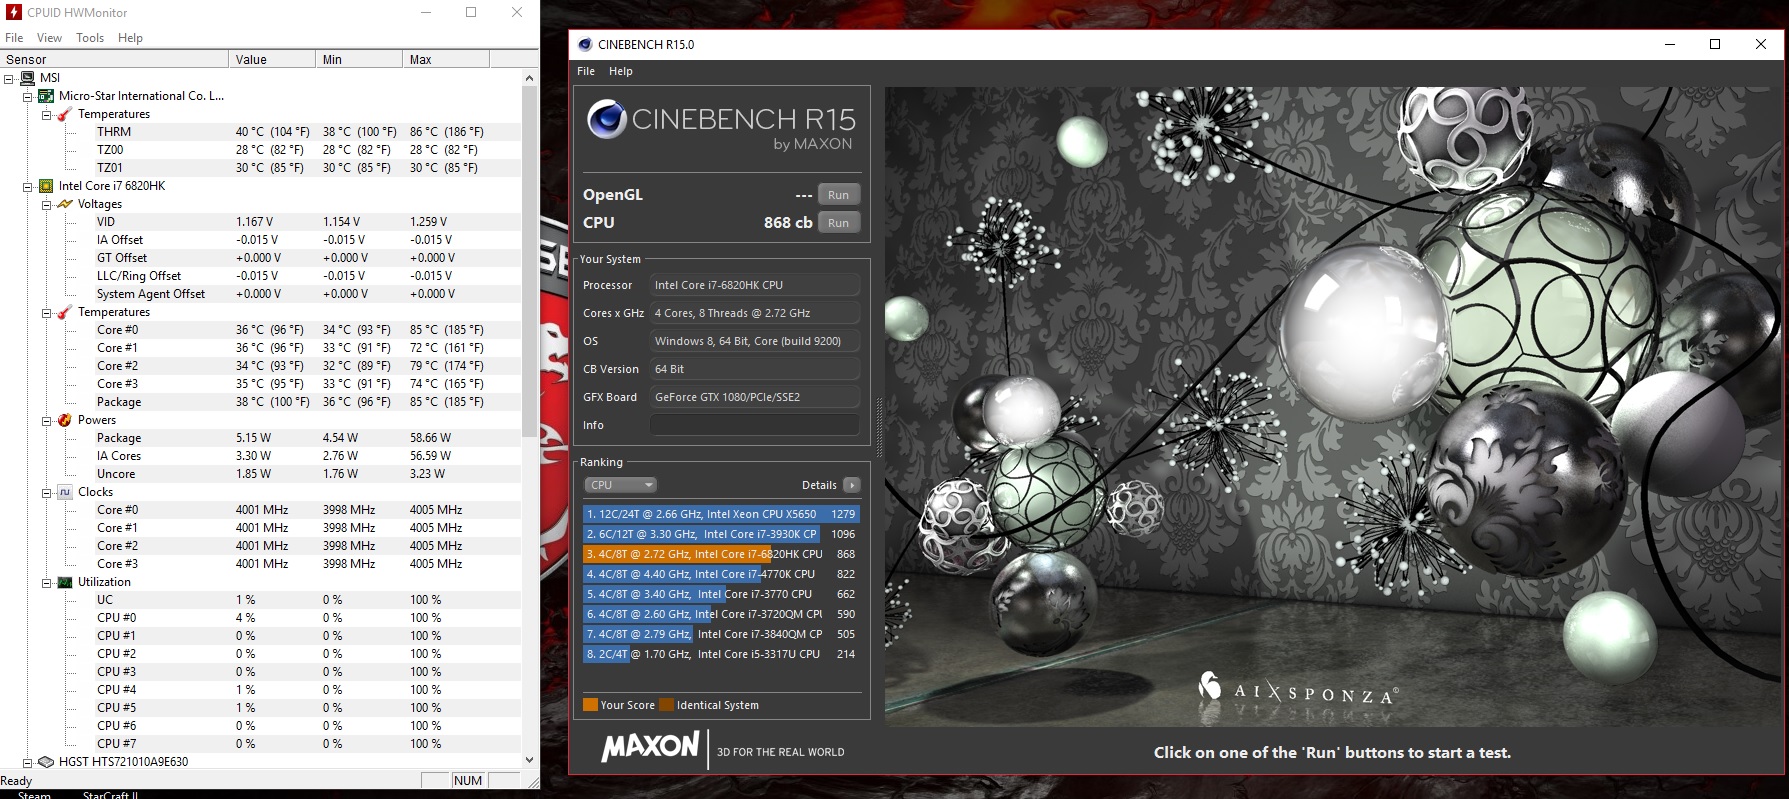The width and height of the screenshot is (1789, 799).
Task: Select ranking entry Intel Xeon CPU X5650
Action: pyautogui.click(x=721, y=514)
